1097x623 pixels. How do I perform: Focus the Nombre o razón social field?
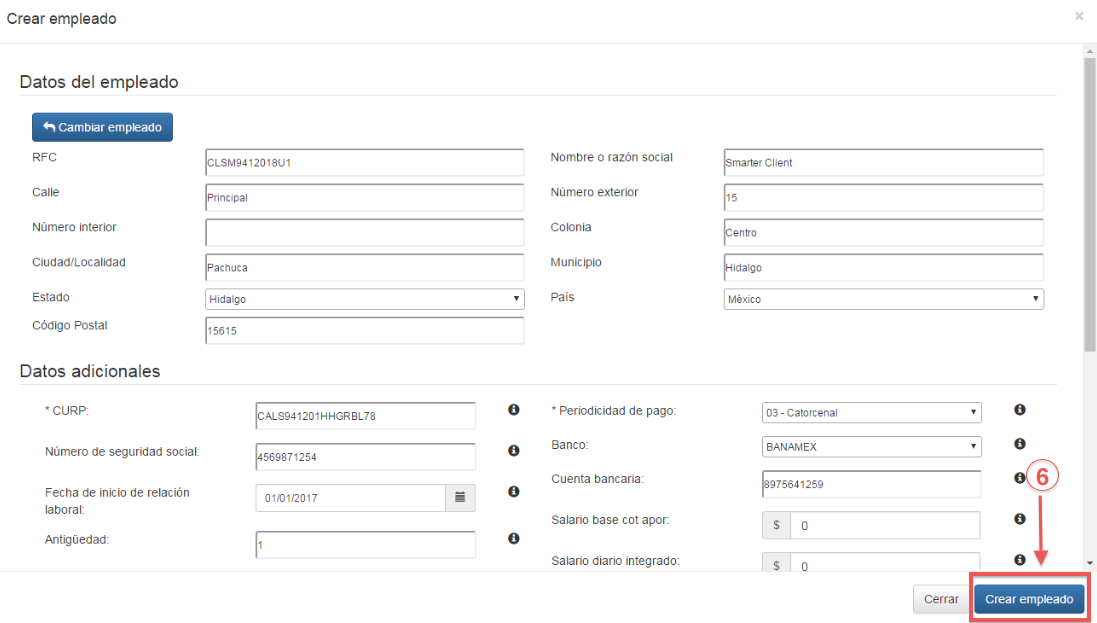[x=884, y=162]
